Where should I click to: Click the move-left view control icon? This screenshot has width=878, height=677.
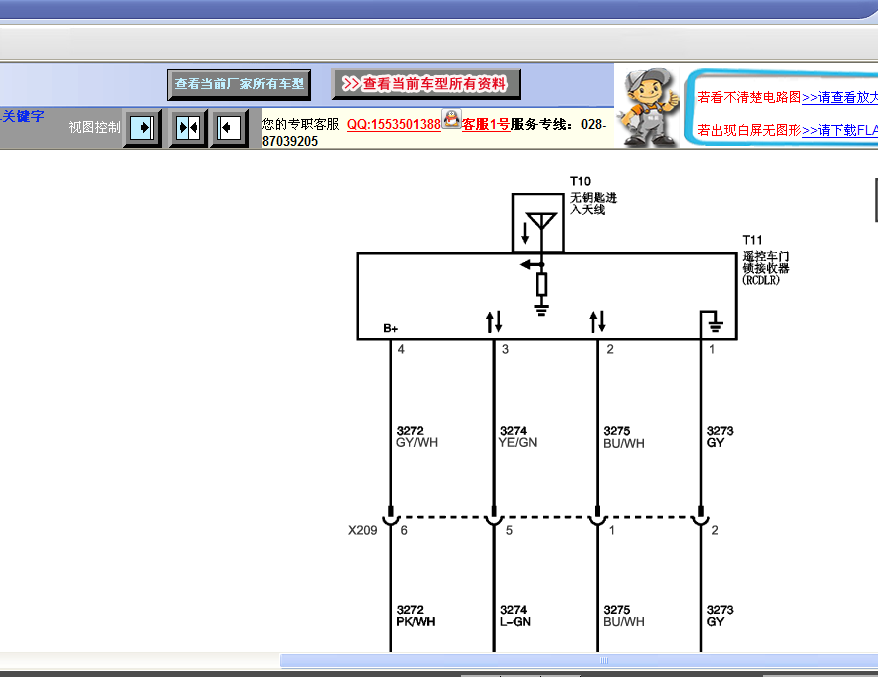[229, 128]
